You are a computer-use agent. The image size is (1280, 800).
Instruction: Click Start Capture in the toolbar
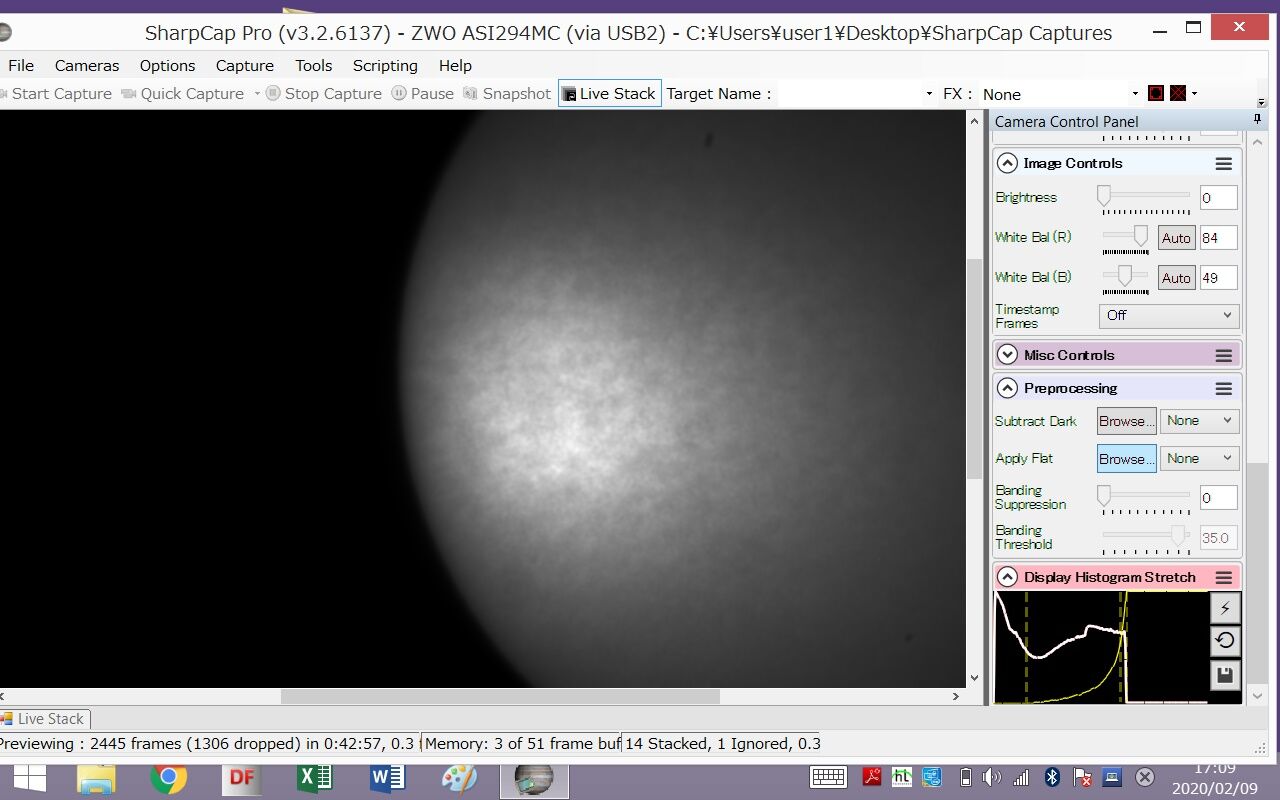tap(56, 93)
